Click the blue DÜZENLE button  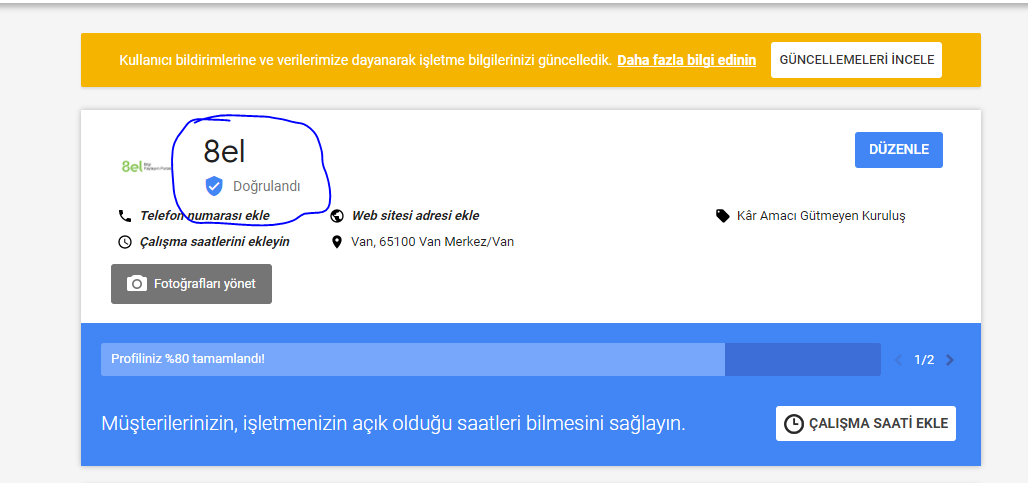pyautogui.click(x=899, y=149)
